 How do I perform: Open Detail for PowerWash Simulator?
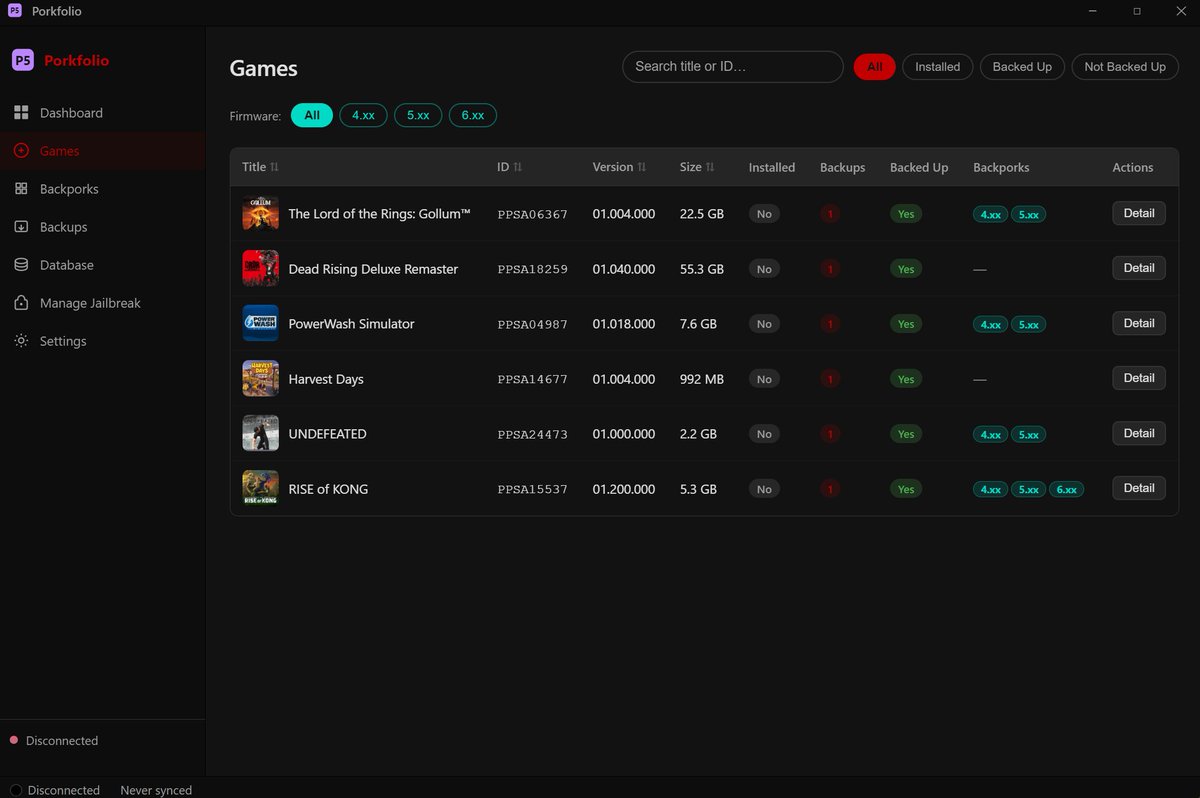coord(1139,323)
